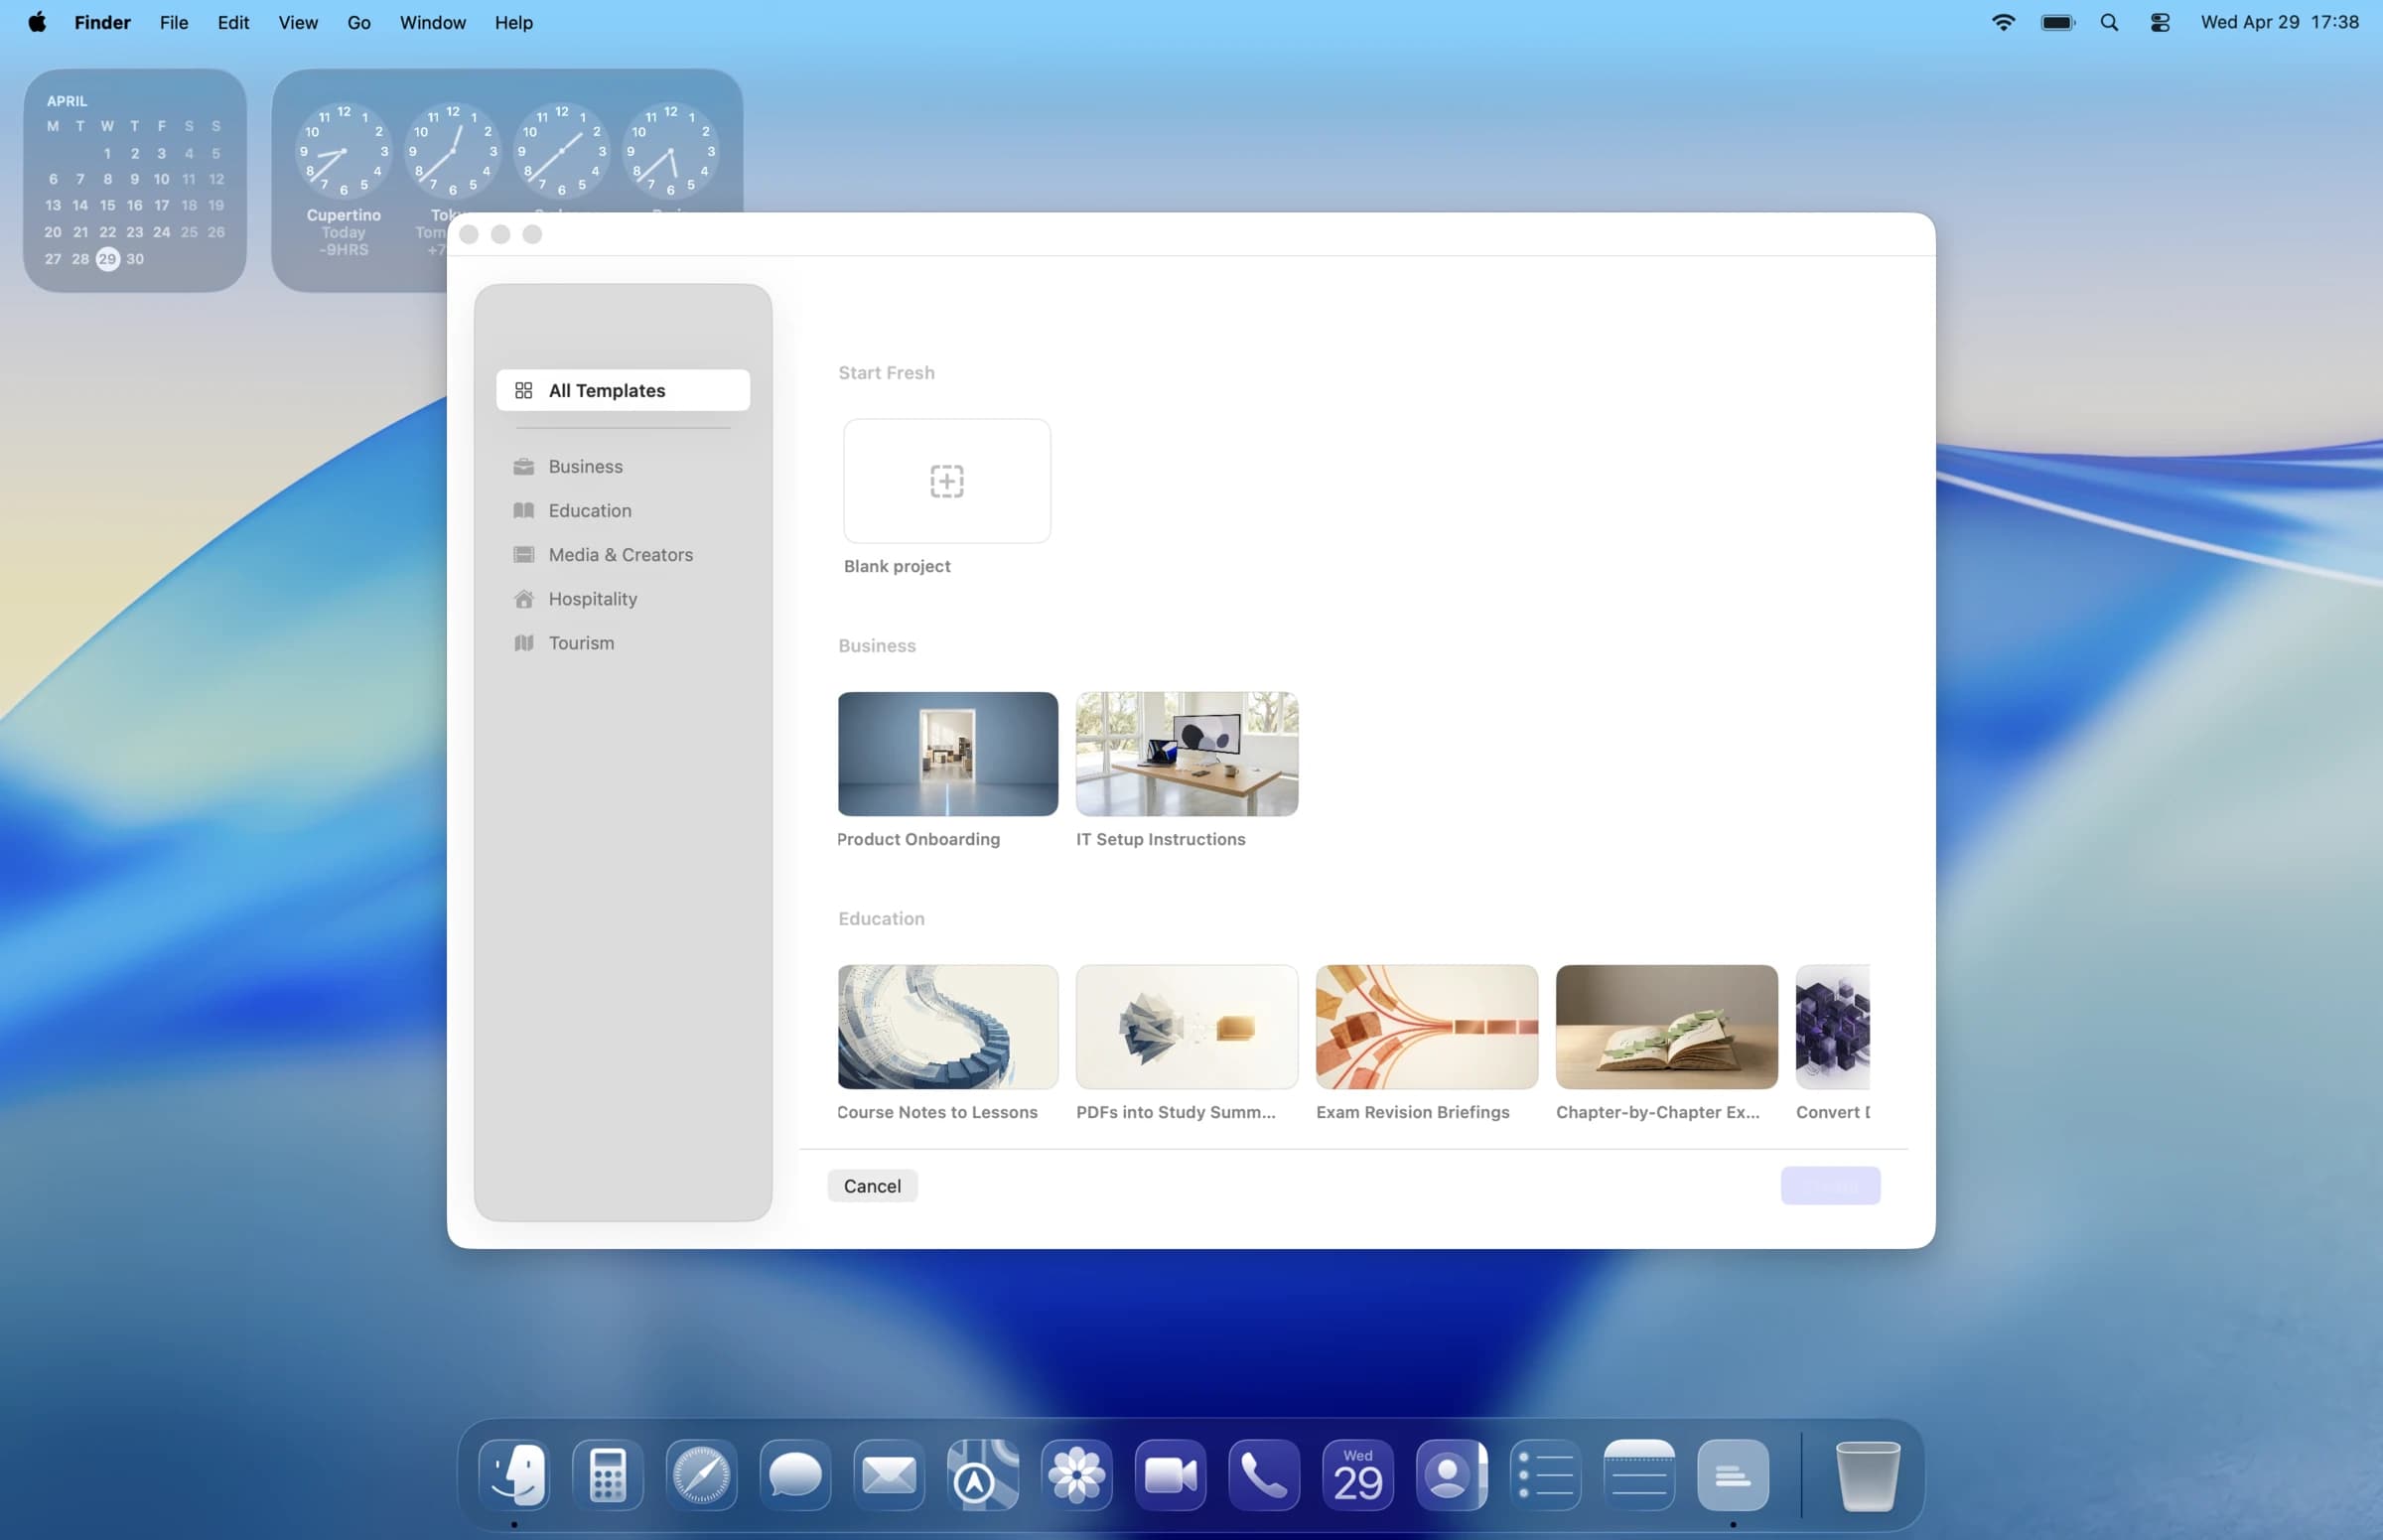
Task: Click the Business briefcase icon
Action: pyautogui.click(x=523, y=466)
